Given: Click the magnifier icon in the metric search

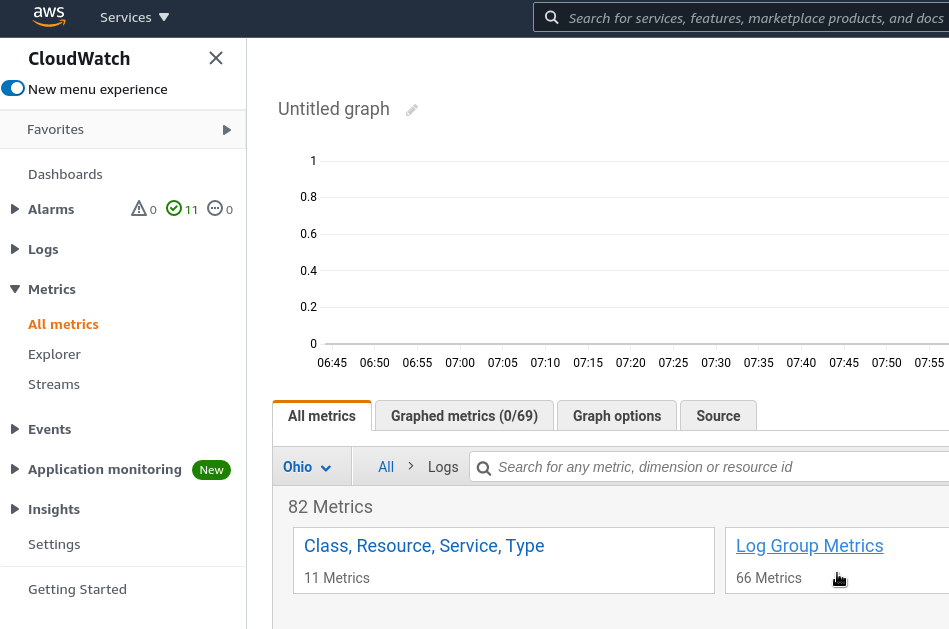Looking at the screenshot, I should [x=484, y=468].
